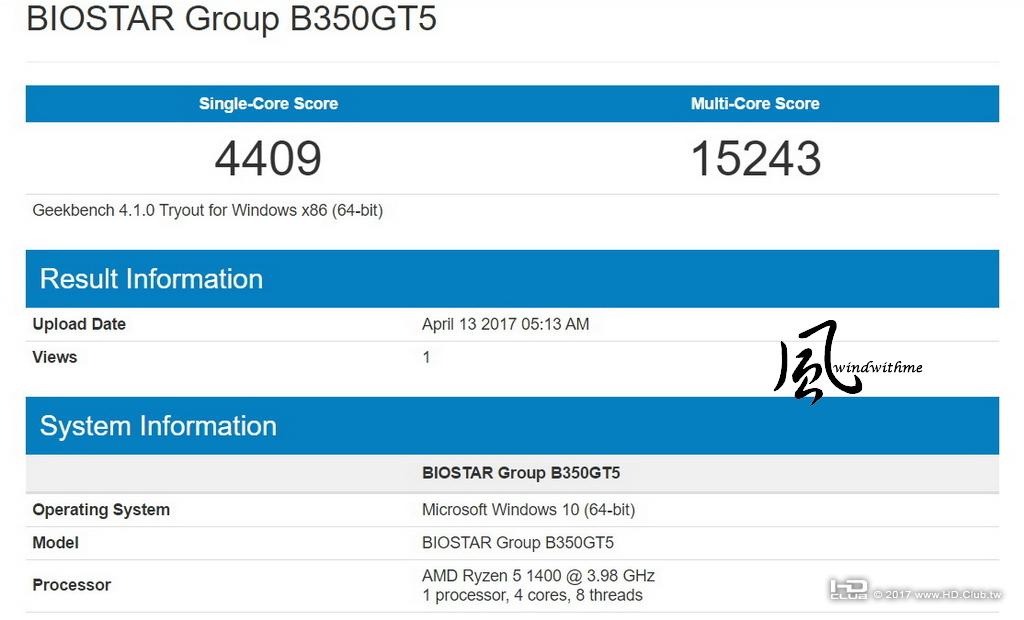Click the Model value BIOSTAR Group B350GT5
The height and width of the screenshot is (620, 1024).
click(518, 543)
